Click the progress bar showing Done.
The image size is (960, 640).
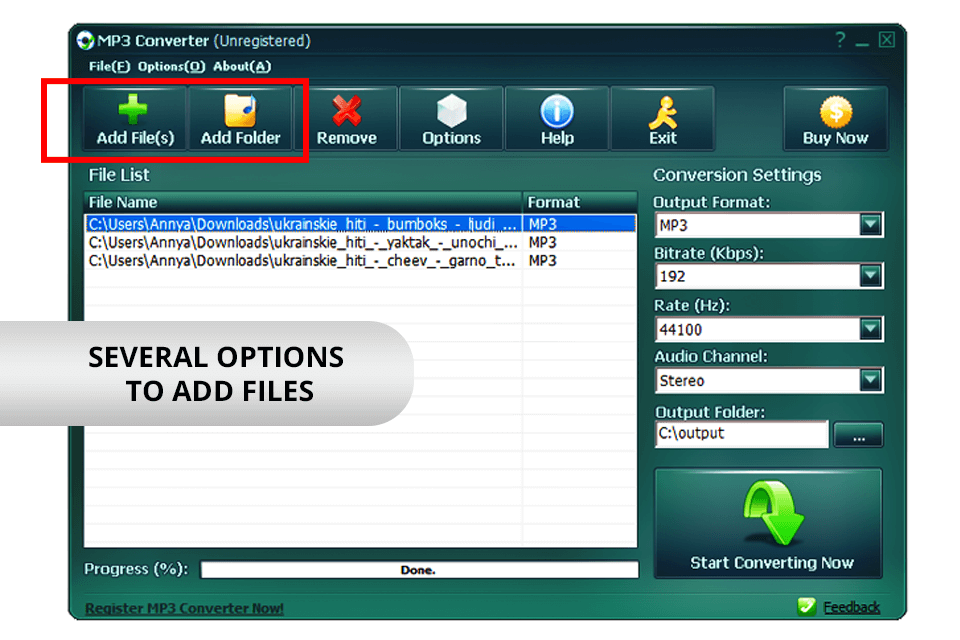pyautogui.click(x=419, y=570)
